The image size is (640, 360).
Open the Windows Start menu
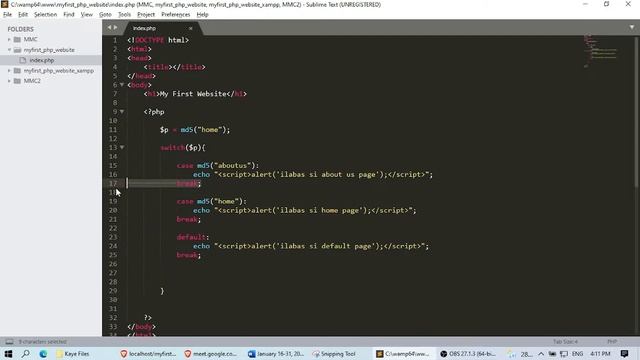pyautogui.click(x=8, y=354)
